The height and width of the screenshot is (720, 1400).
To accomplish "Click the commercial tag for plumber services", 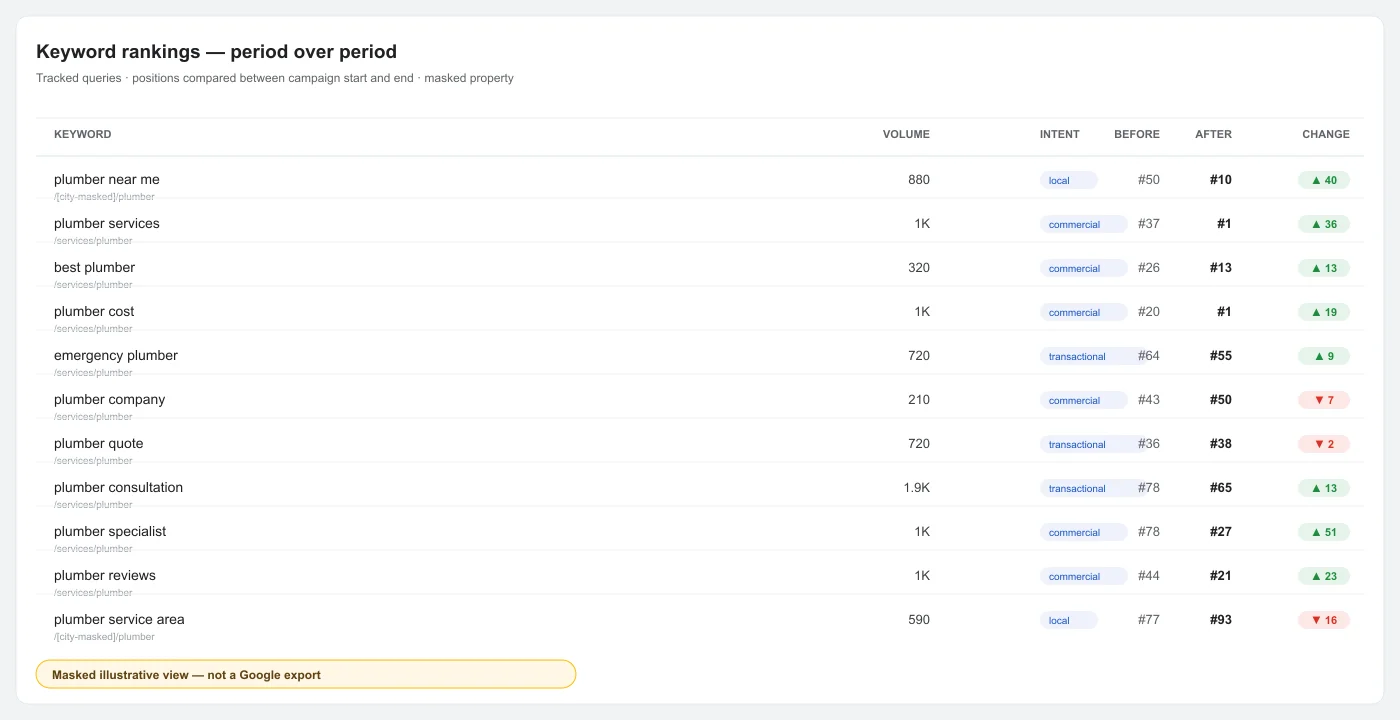I will [1084, 224].
